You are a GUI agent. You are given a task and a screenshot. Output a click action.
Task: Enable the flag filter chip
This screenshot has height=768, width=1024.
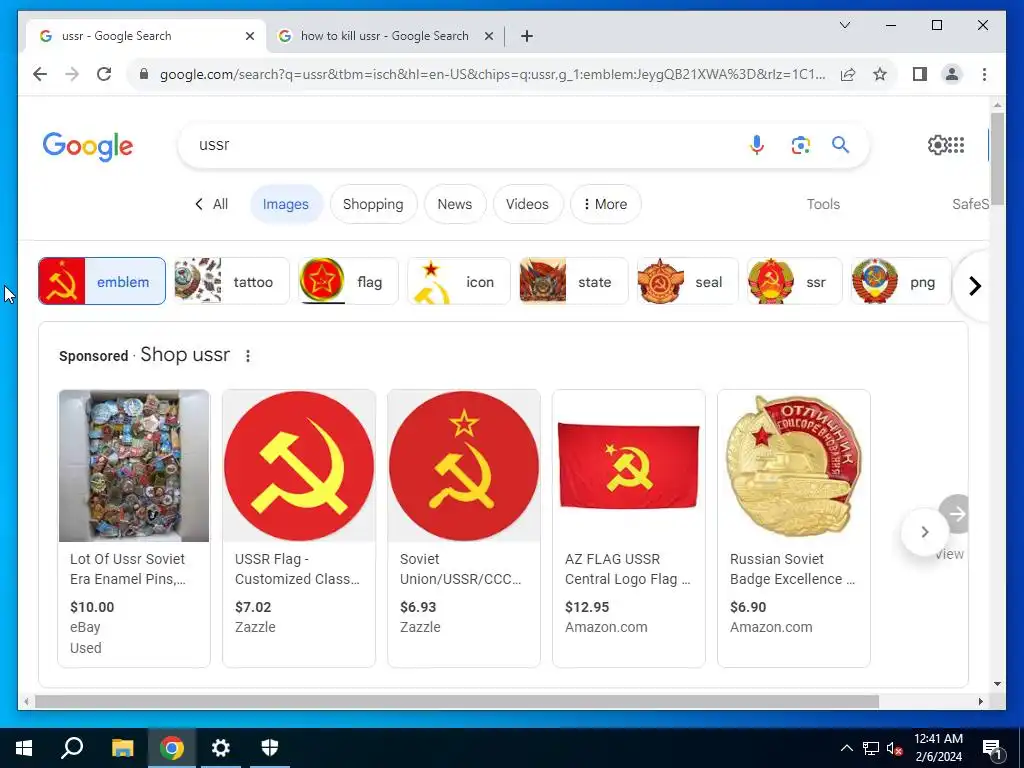pyautogui.click(x=348, y=281)
